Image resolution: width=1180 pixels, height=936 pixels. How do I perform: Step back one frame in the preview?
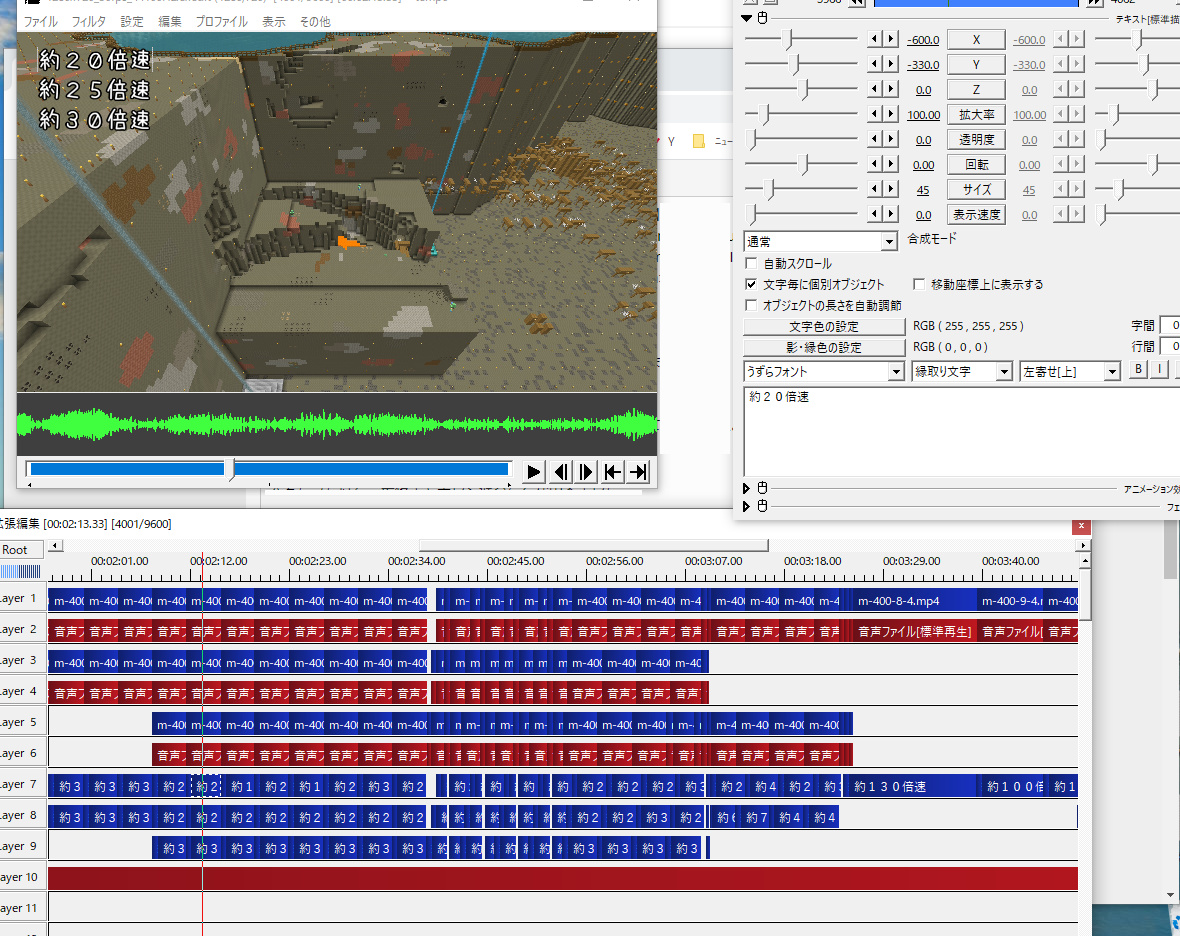click(561, 472)
